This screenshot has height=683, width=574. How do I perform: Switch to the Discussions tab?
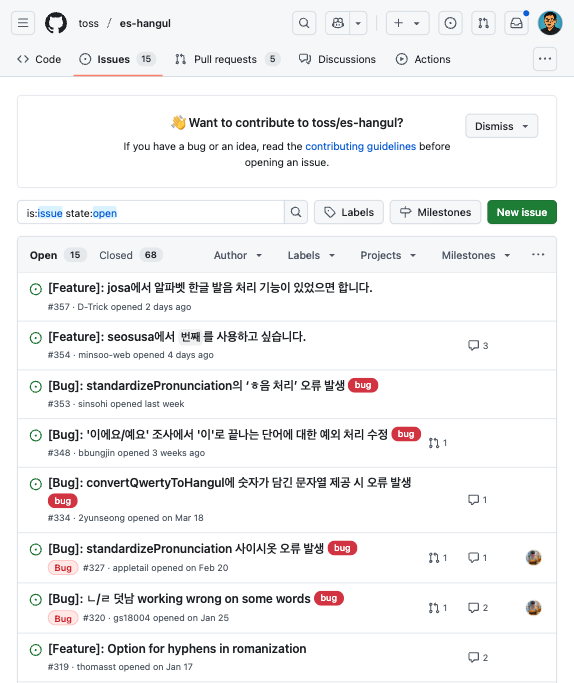[x=337, y=59]
